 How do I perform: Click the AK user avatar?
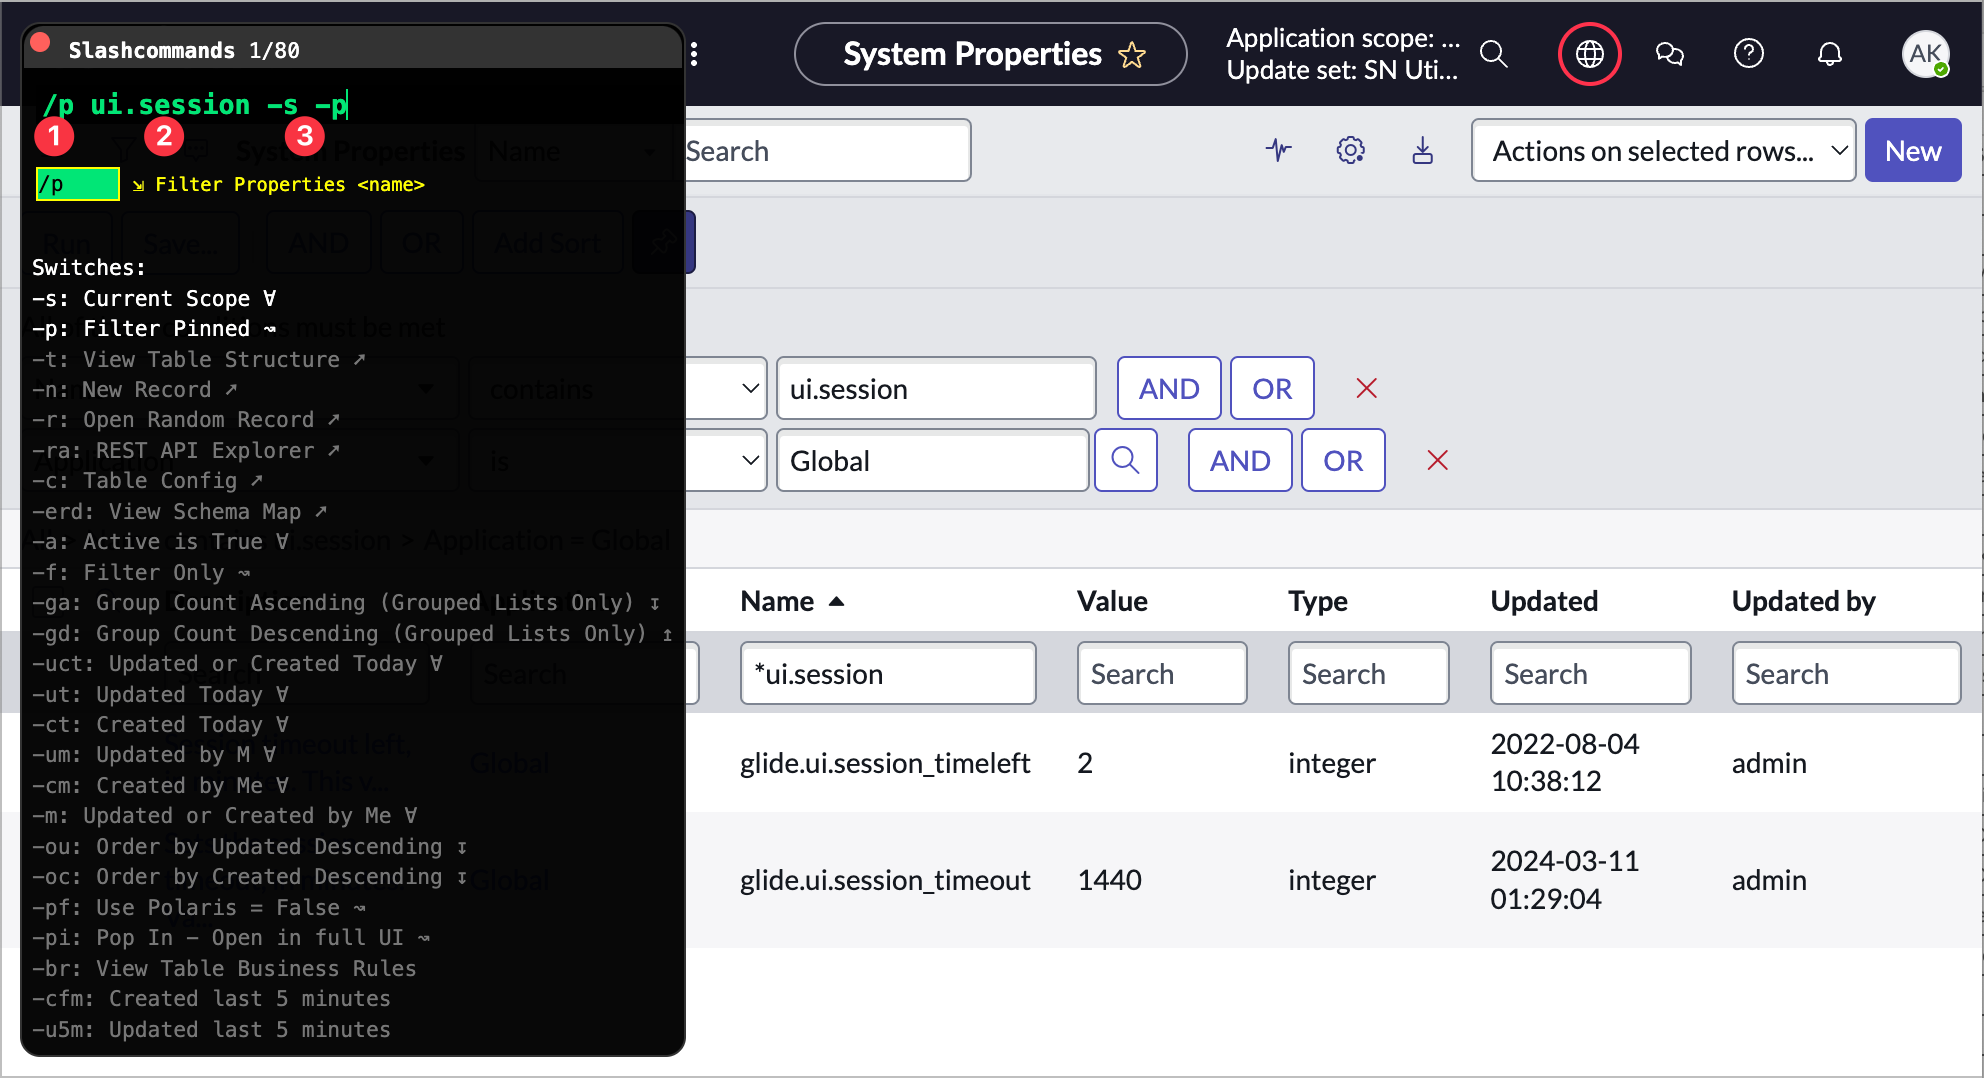pyautogui.click(x=1926, y=54)
